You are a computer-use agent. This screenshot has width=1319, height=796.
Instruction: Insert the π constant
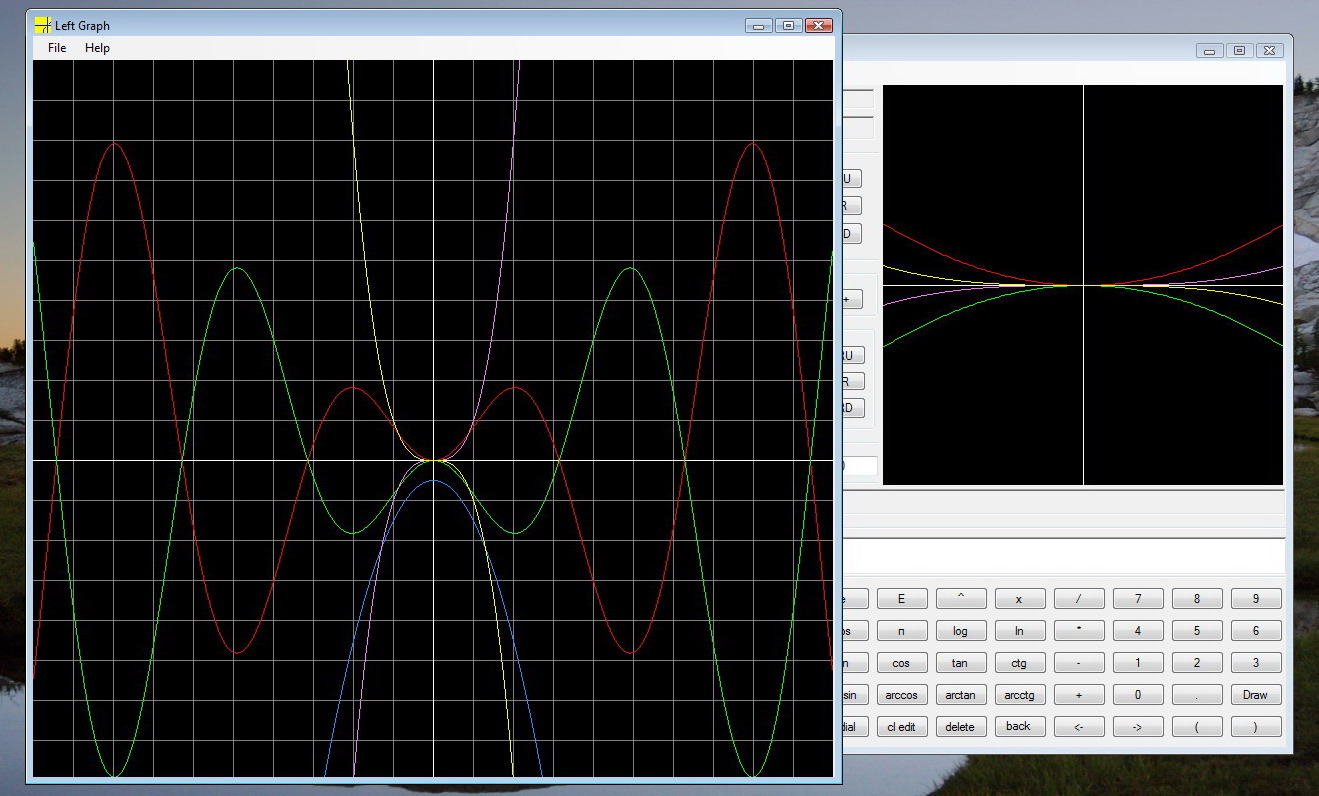point(901,631)
